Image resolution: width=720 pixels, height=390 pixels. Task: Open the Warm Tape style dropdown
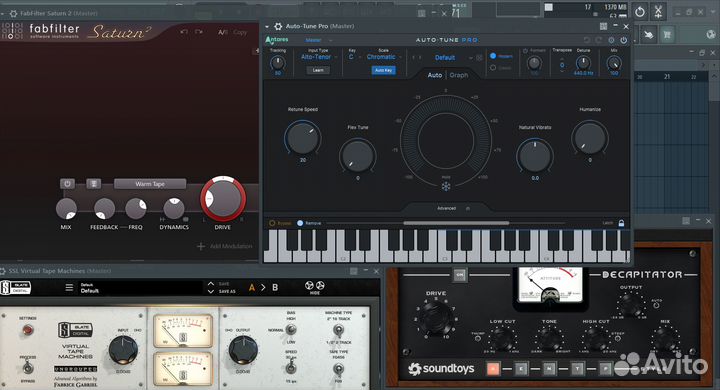[x=150, y=184]
